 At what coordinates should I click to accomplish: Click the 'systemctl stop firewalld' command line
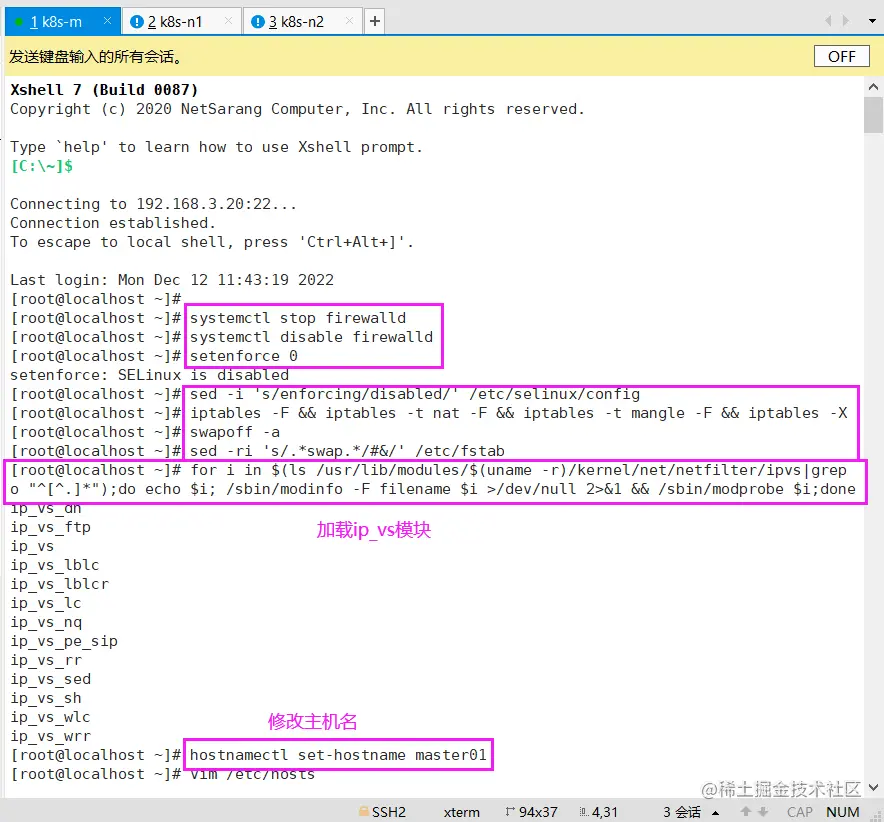[298, 318]
